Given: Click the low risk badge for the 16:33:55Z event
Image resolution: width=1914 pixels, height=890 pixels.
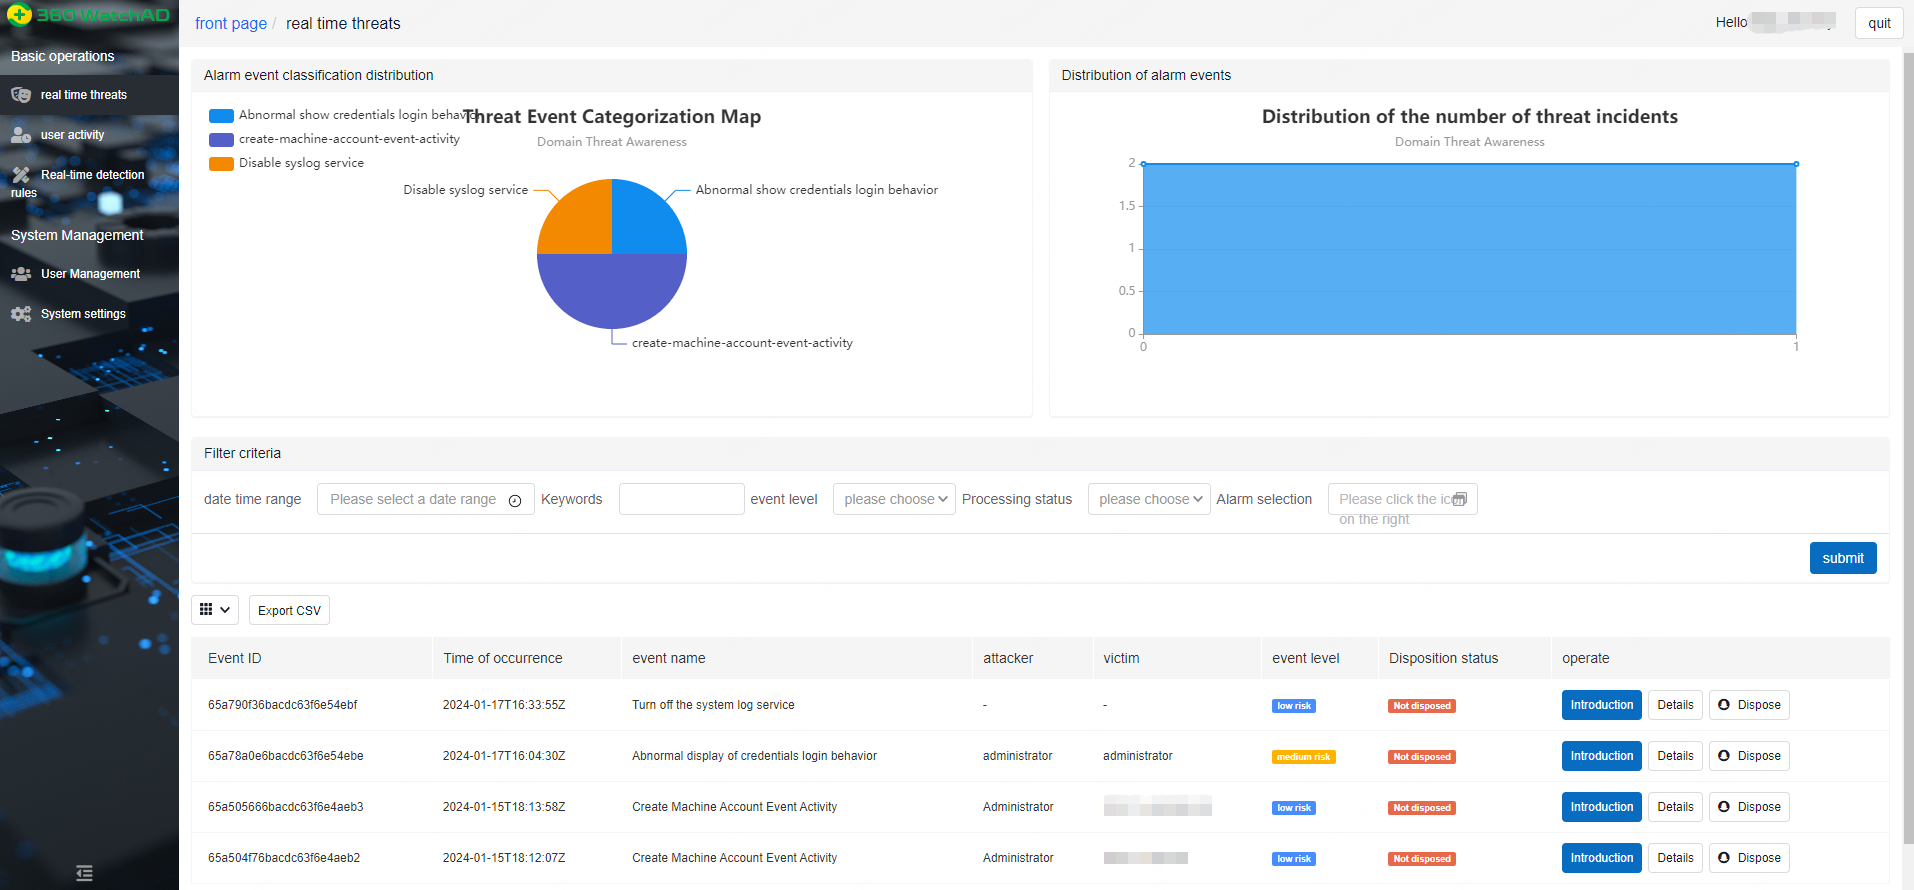Looking at the screenshot, I should coord(1294,706).
